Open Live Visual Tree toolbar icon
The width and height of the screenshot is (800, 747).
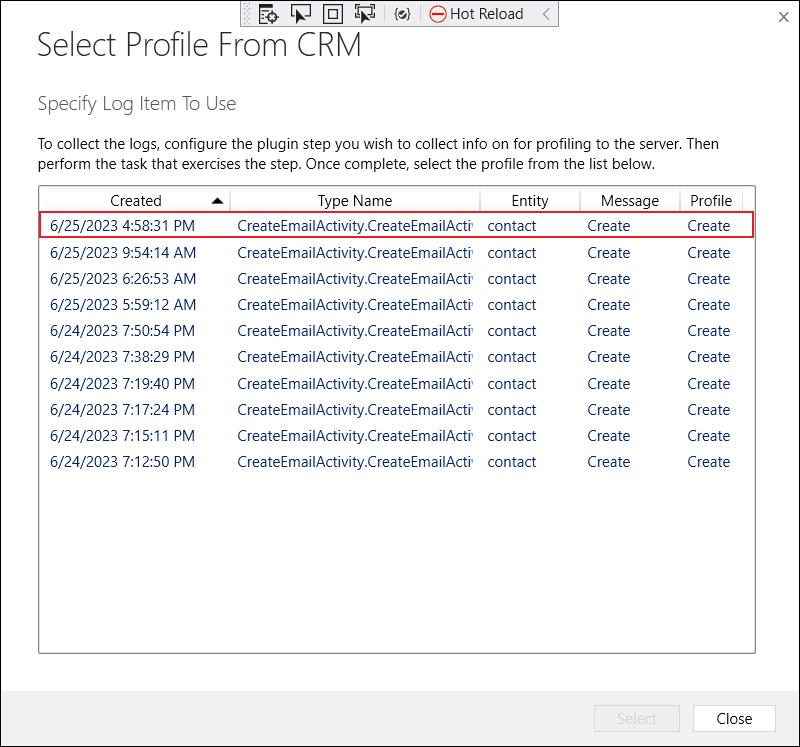268,14
